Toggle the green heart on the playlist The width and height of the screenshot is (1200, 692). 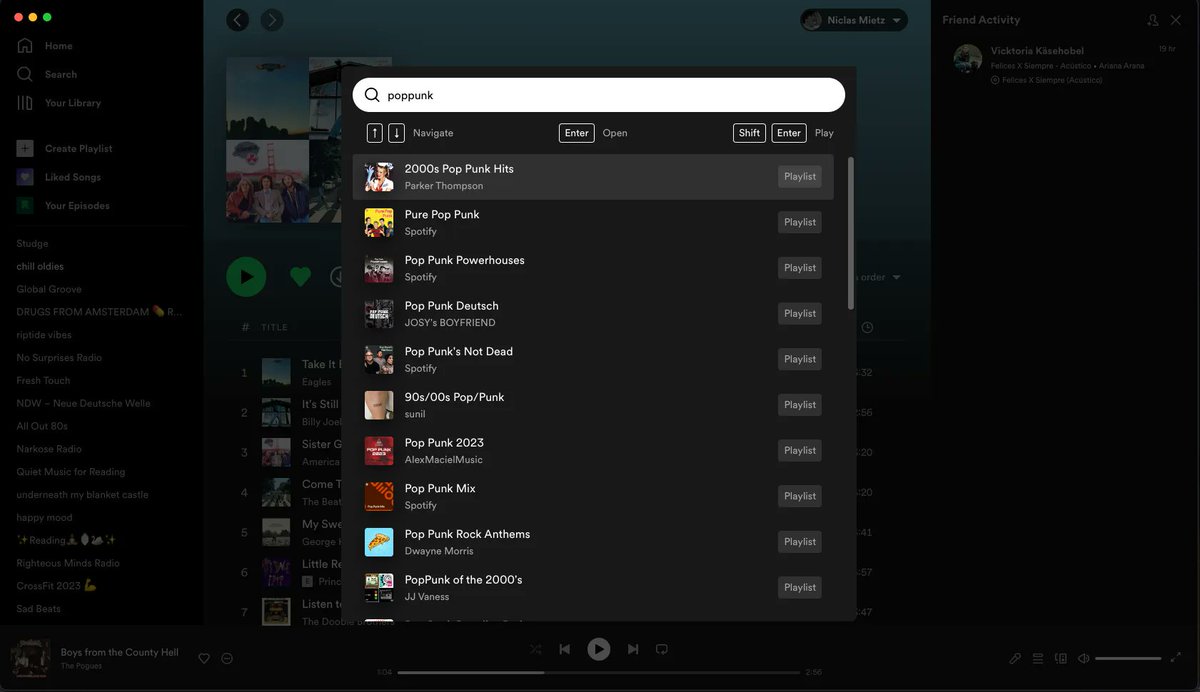tap(300, 277)
